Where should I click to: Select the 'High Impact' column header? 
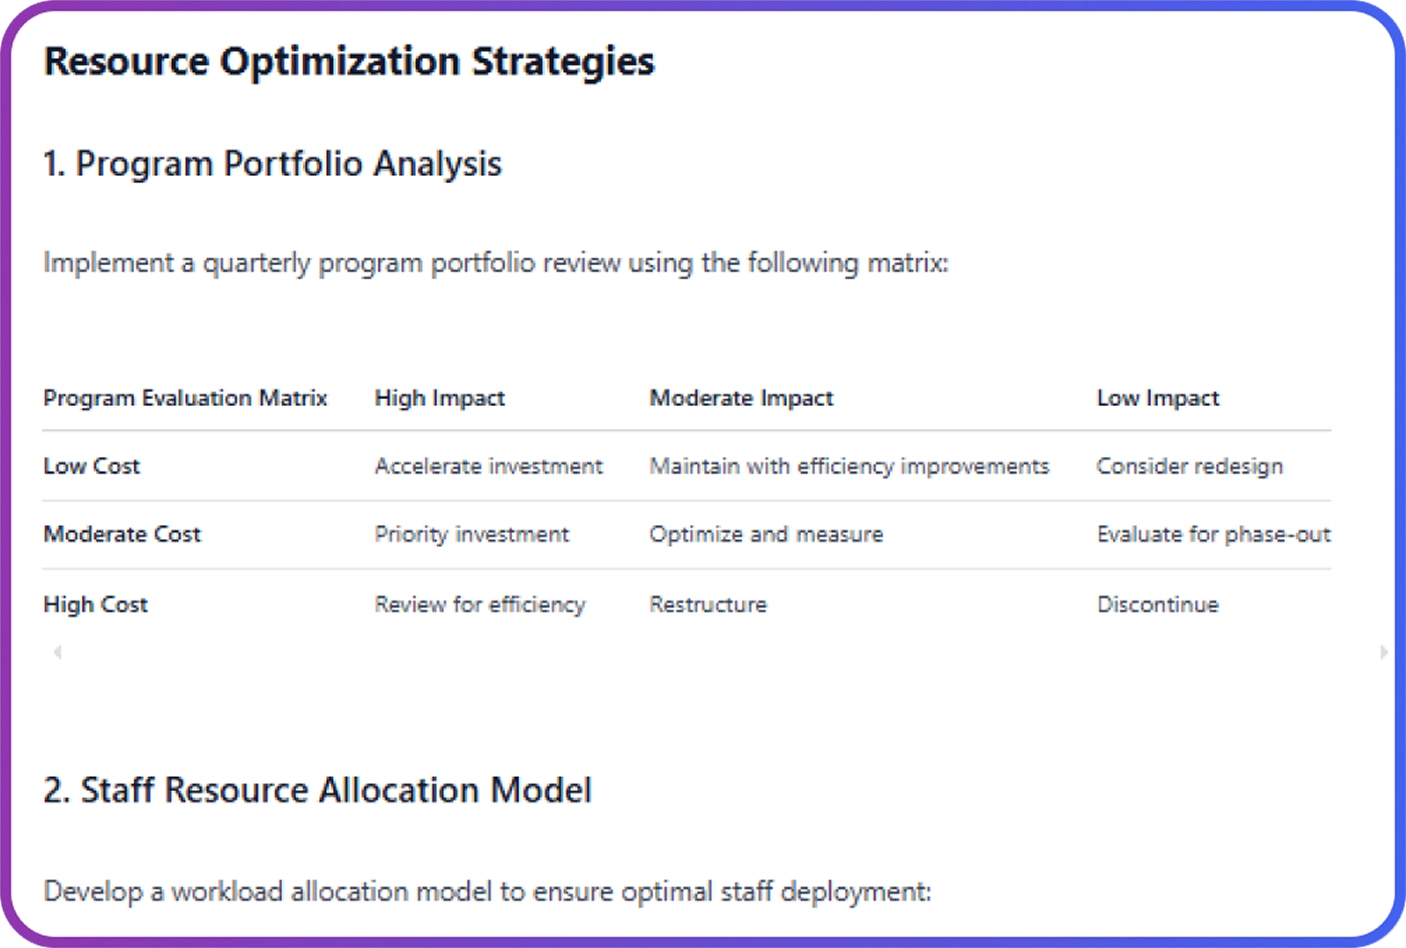[440, 398]
